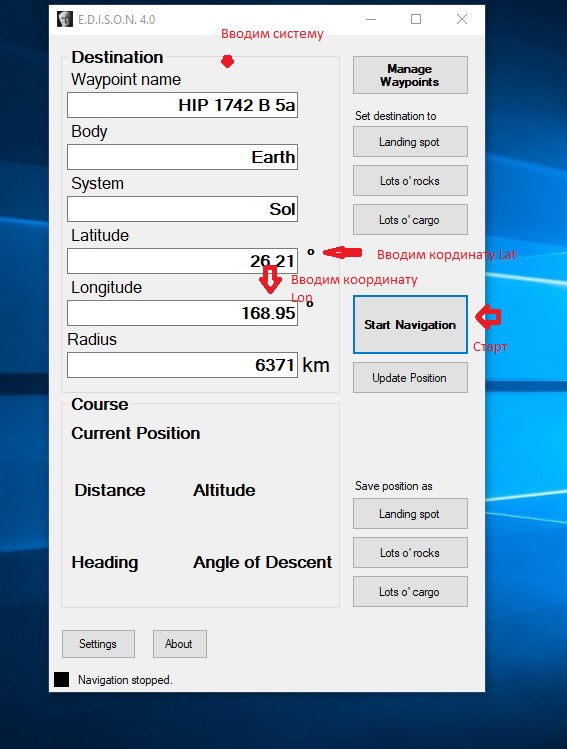Save position as Lots o' rocks
The image size is (567, 749).
point(410,553)
